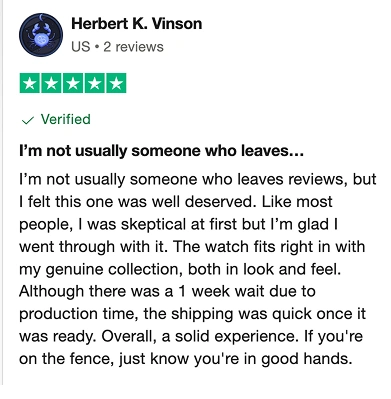The width and height of the screenshot is (391, 399).
Task: Click the Verified label text
Action: 66,119
